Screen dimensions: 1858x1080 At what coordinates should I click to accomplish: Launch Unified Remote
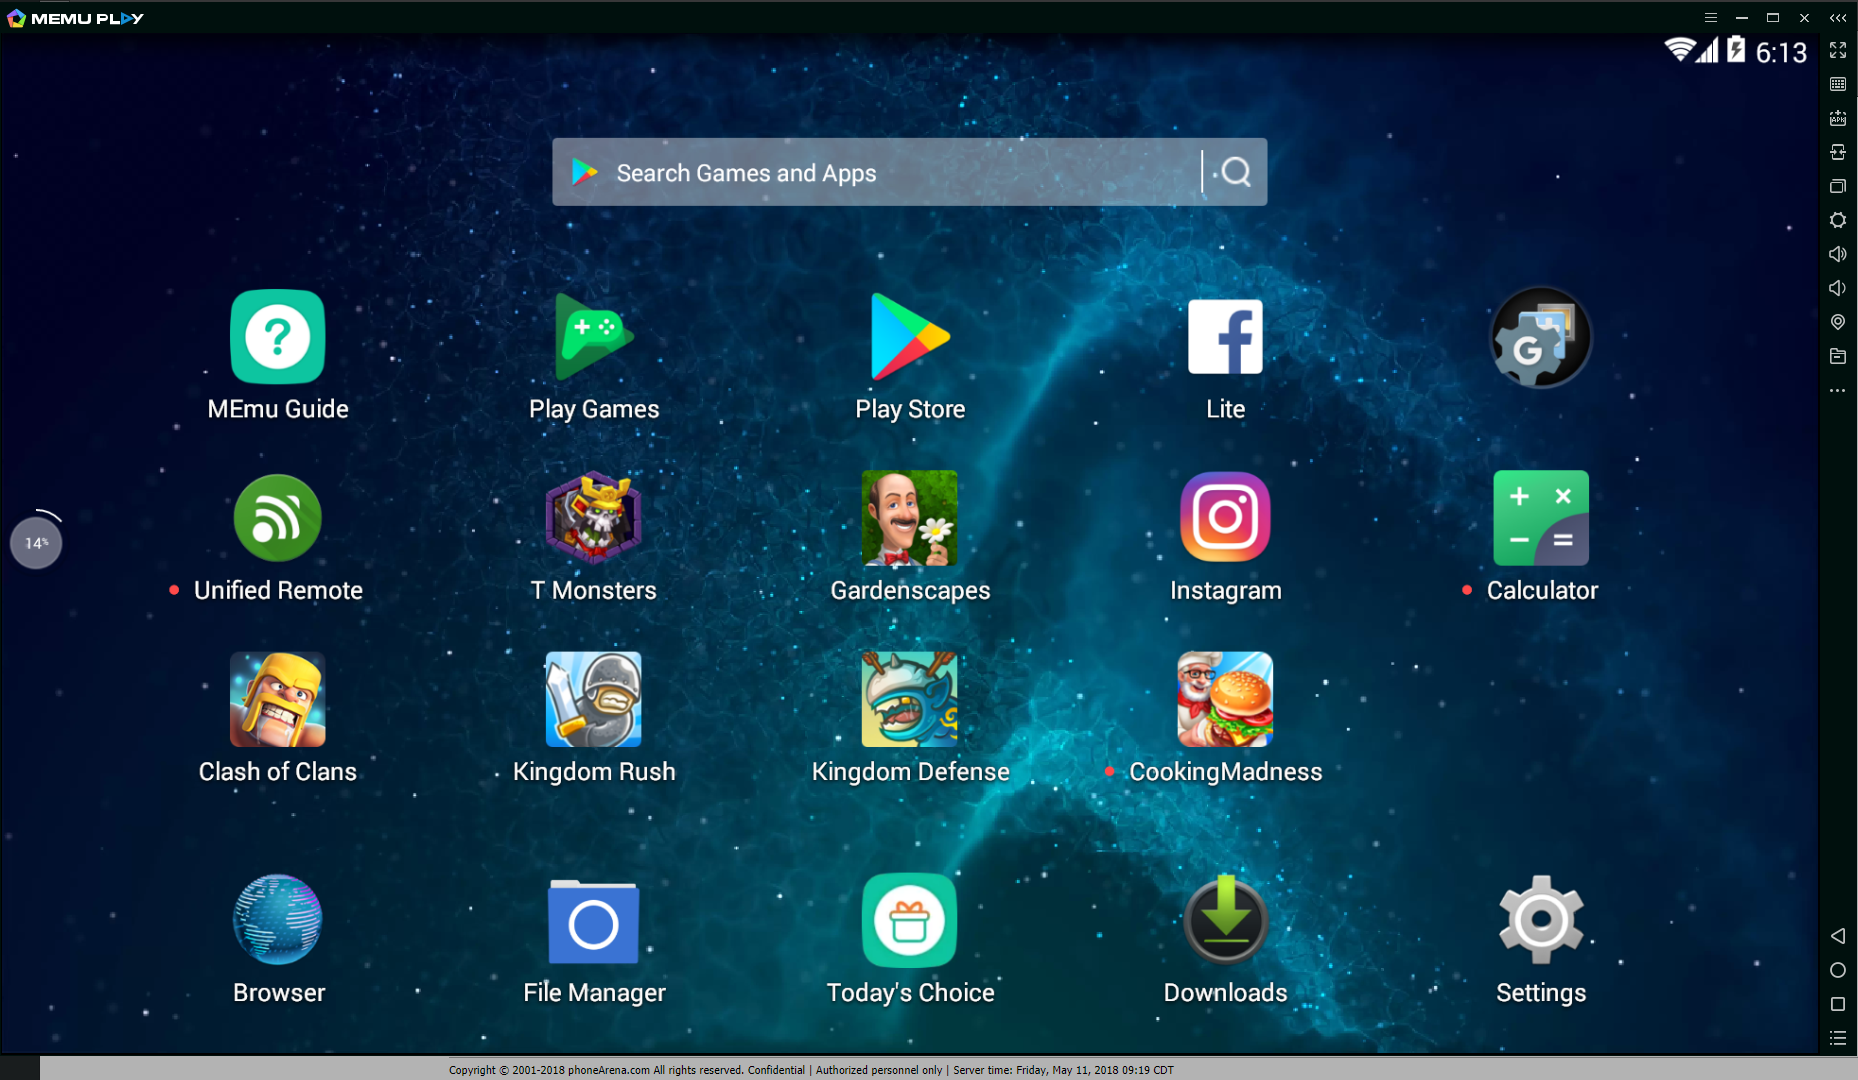(x=278, y=518)
